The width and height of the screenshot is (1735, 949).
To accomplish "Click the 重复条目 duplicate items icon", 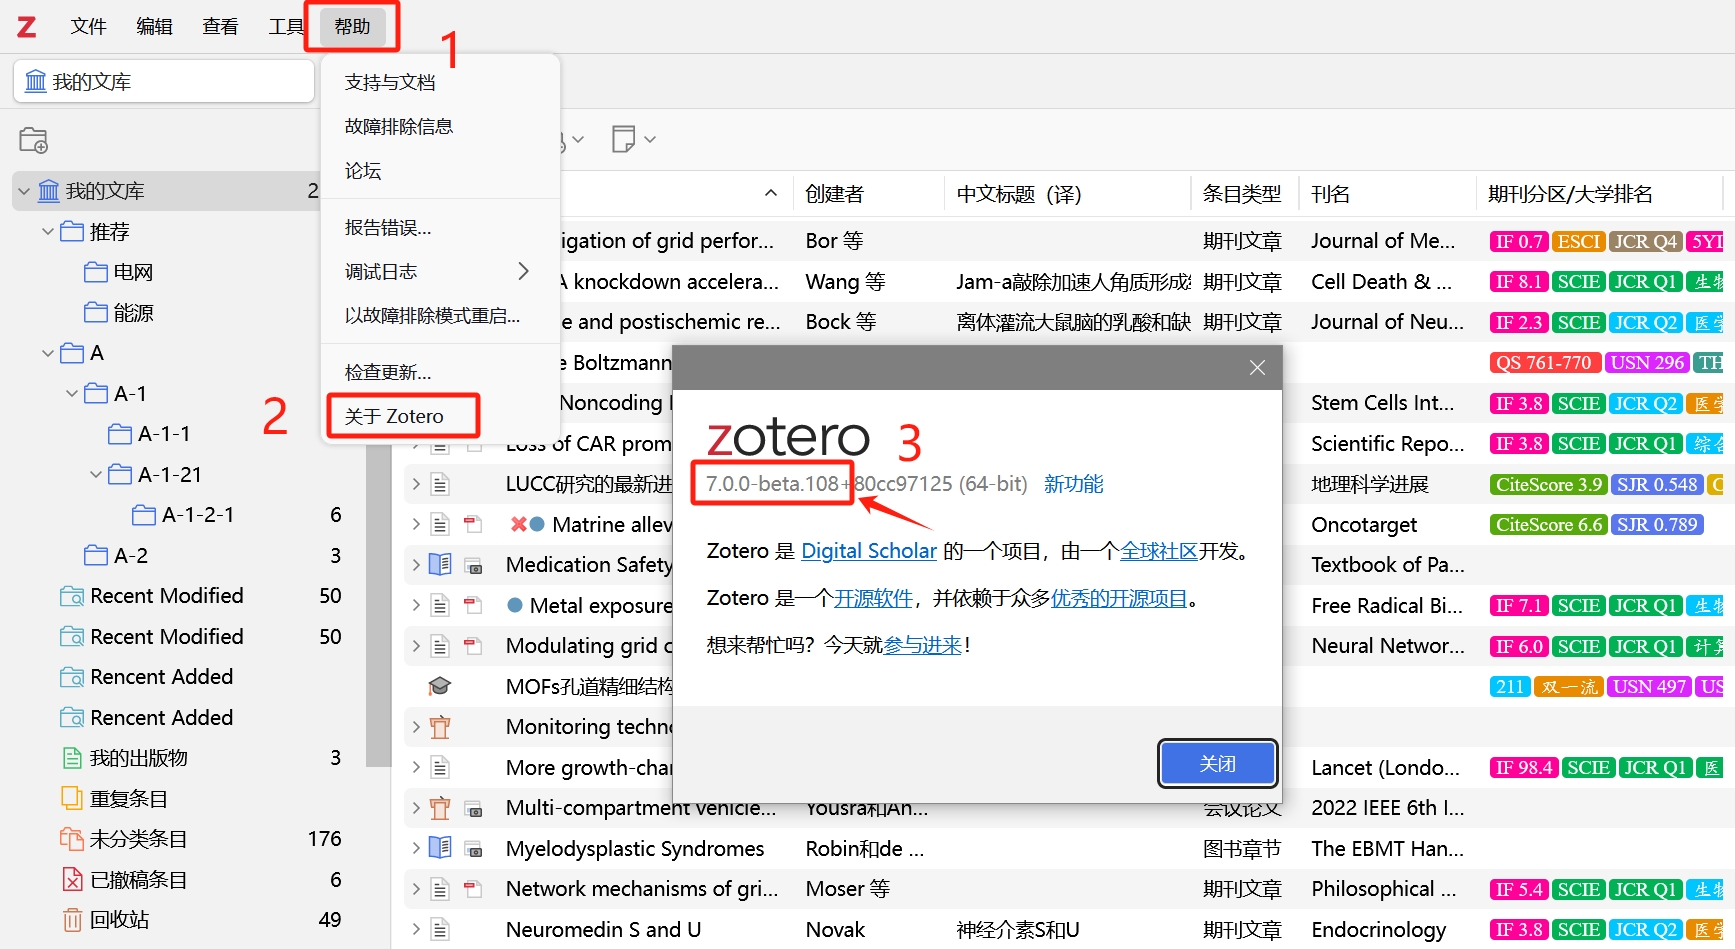I will (71, 797).
